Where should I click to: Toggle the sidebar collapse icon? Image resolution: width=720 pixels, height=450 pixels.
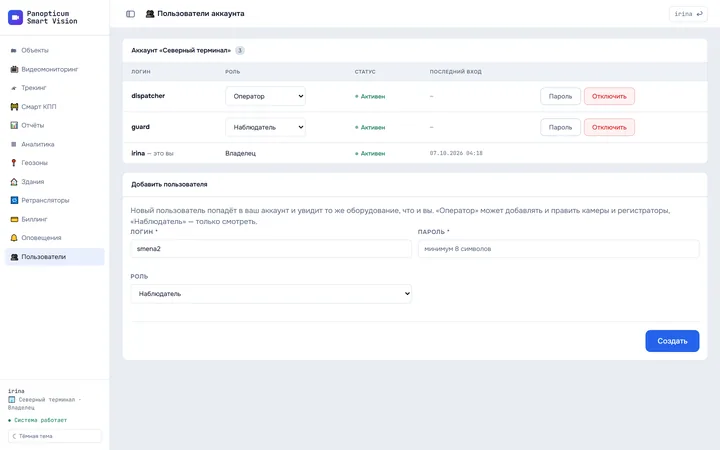(x=130, y=14)
